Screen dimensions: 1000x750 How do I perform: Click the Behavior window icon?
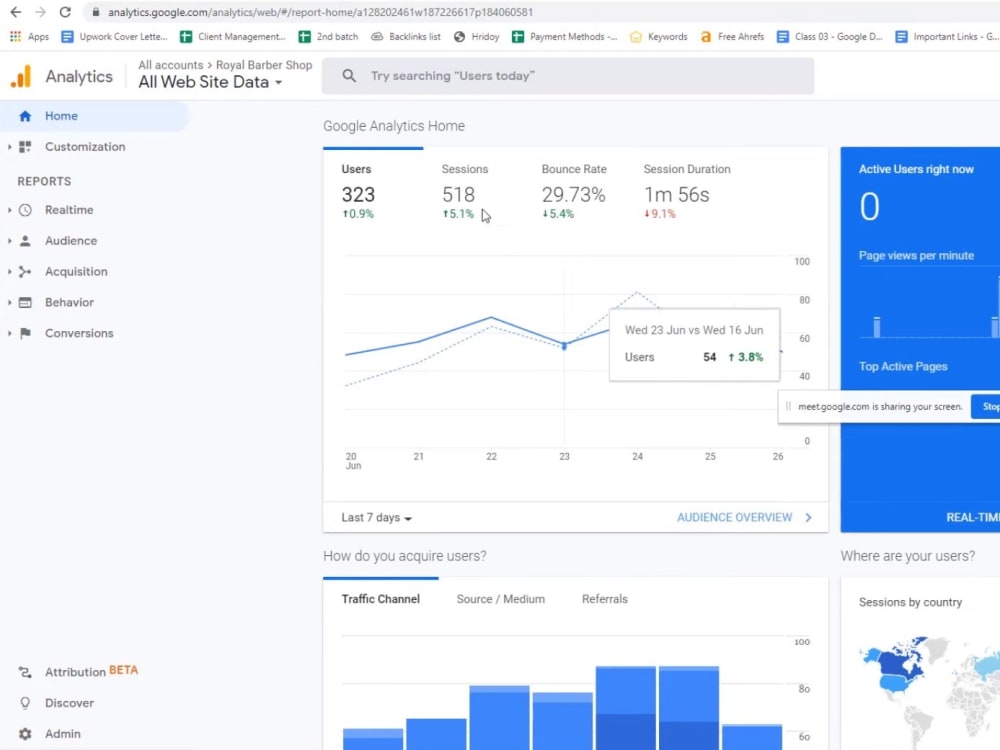25,302
